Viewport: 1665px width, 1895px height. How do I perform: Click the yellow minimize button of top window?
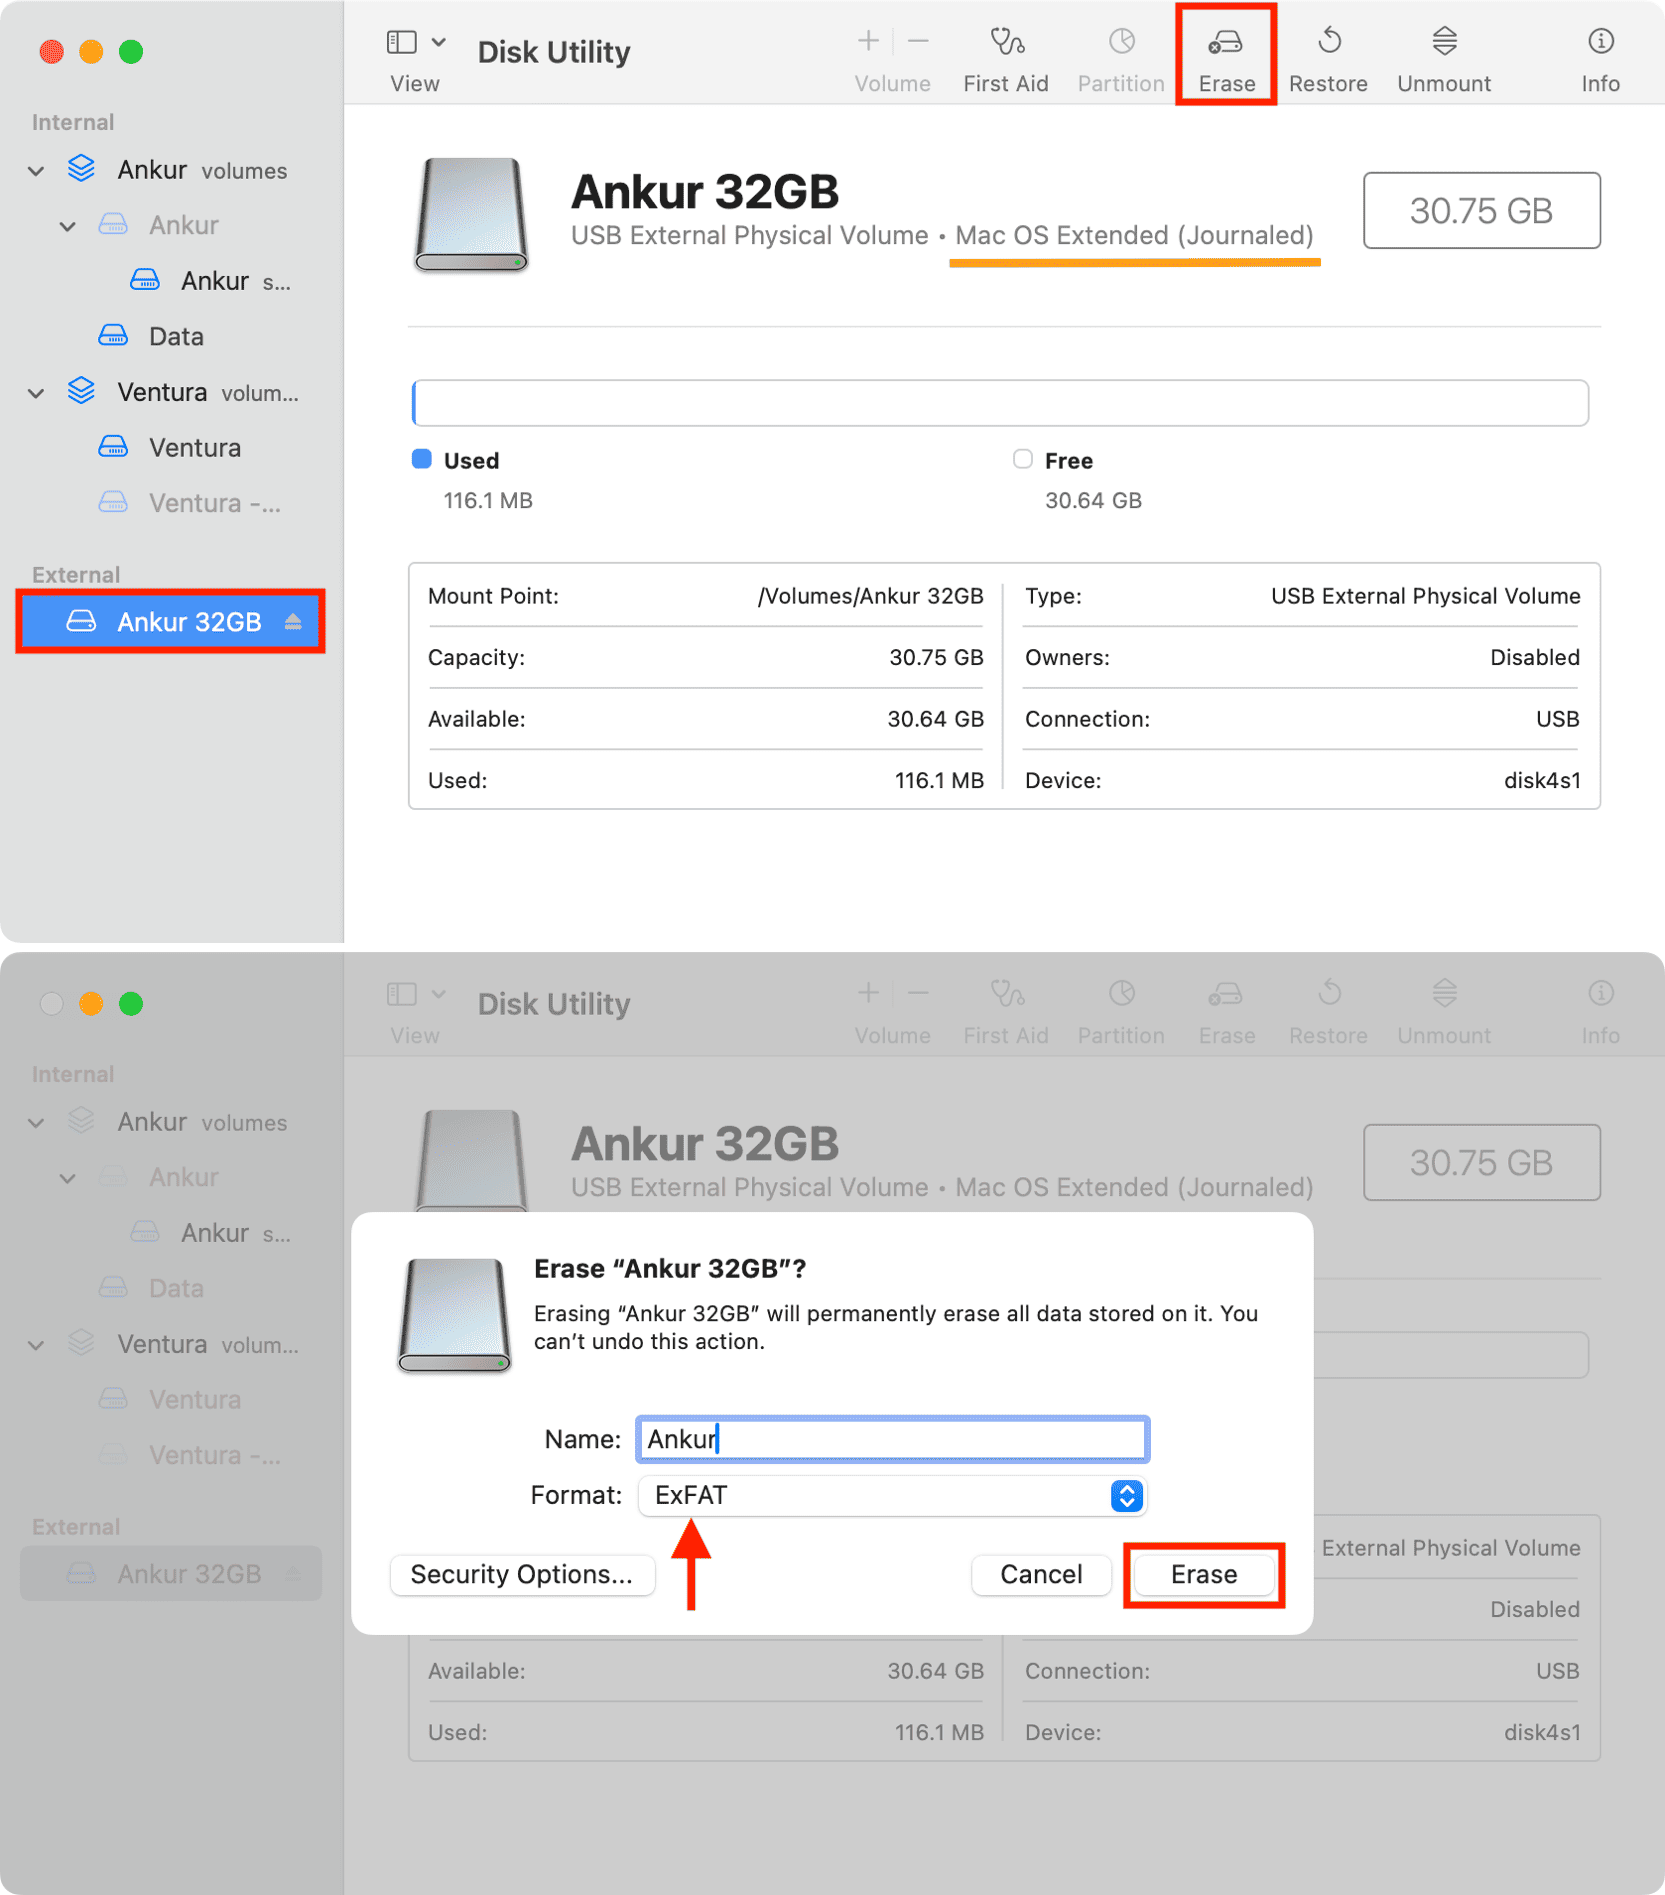(91, 51)
